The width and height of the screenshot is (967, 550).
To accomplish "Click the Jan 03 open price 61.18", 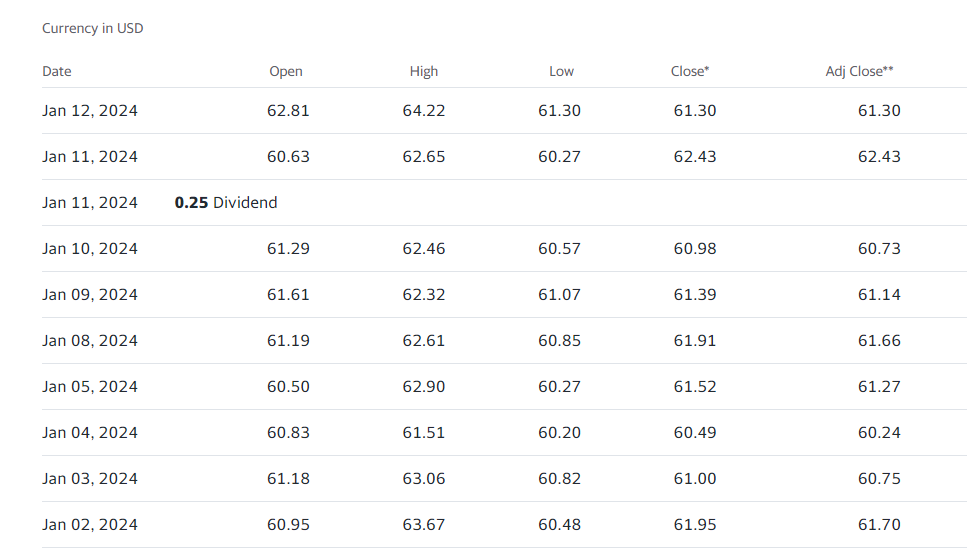I will tap(288, 479).
